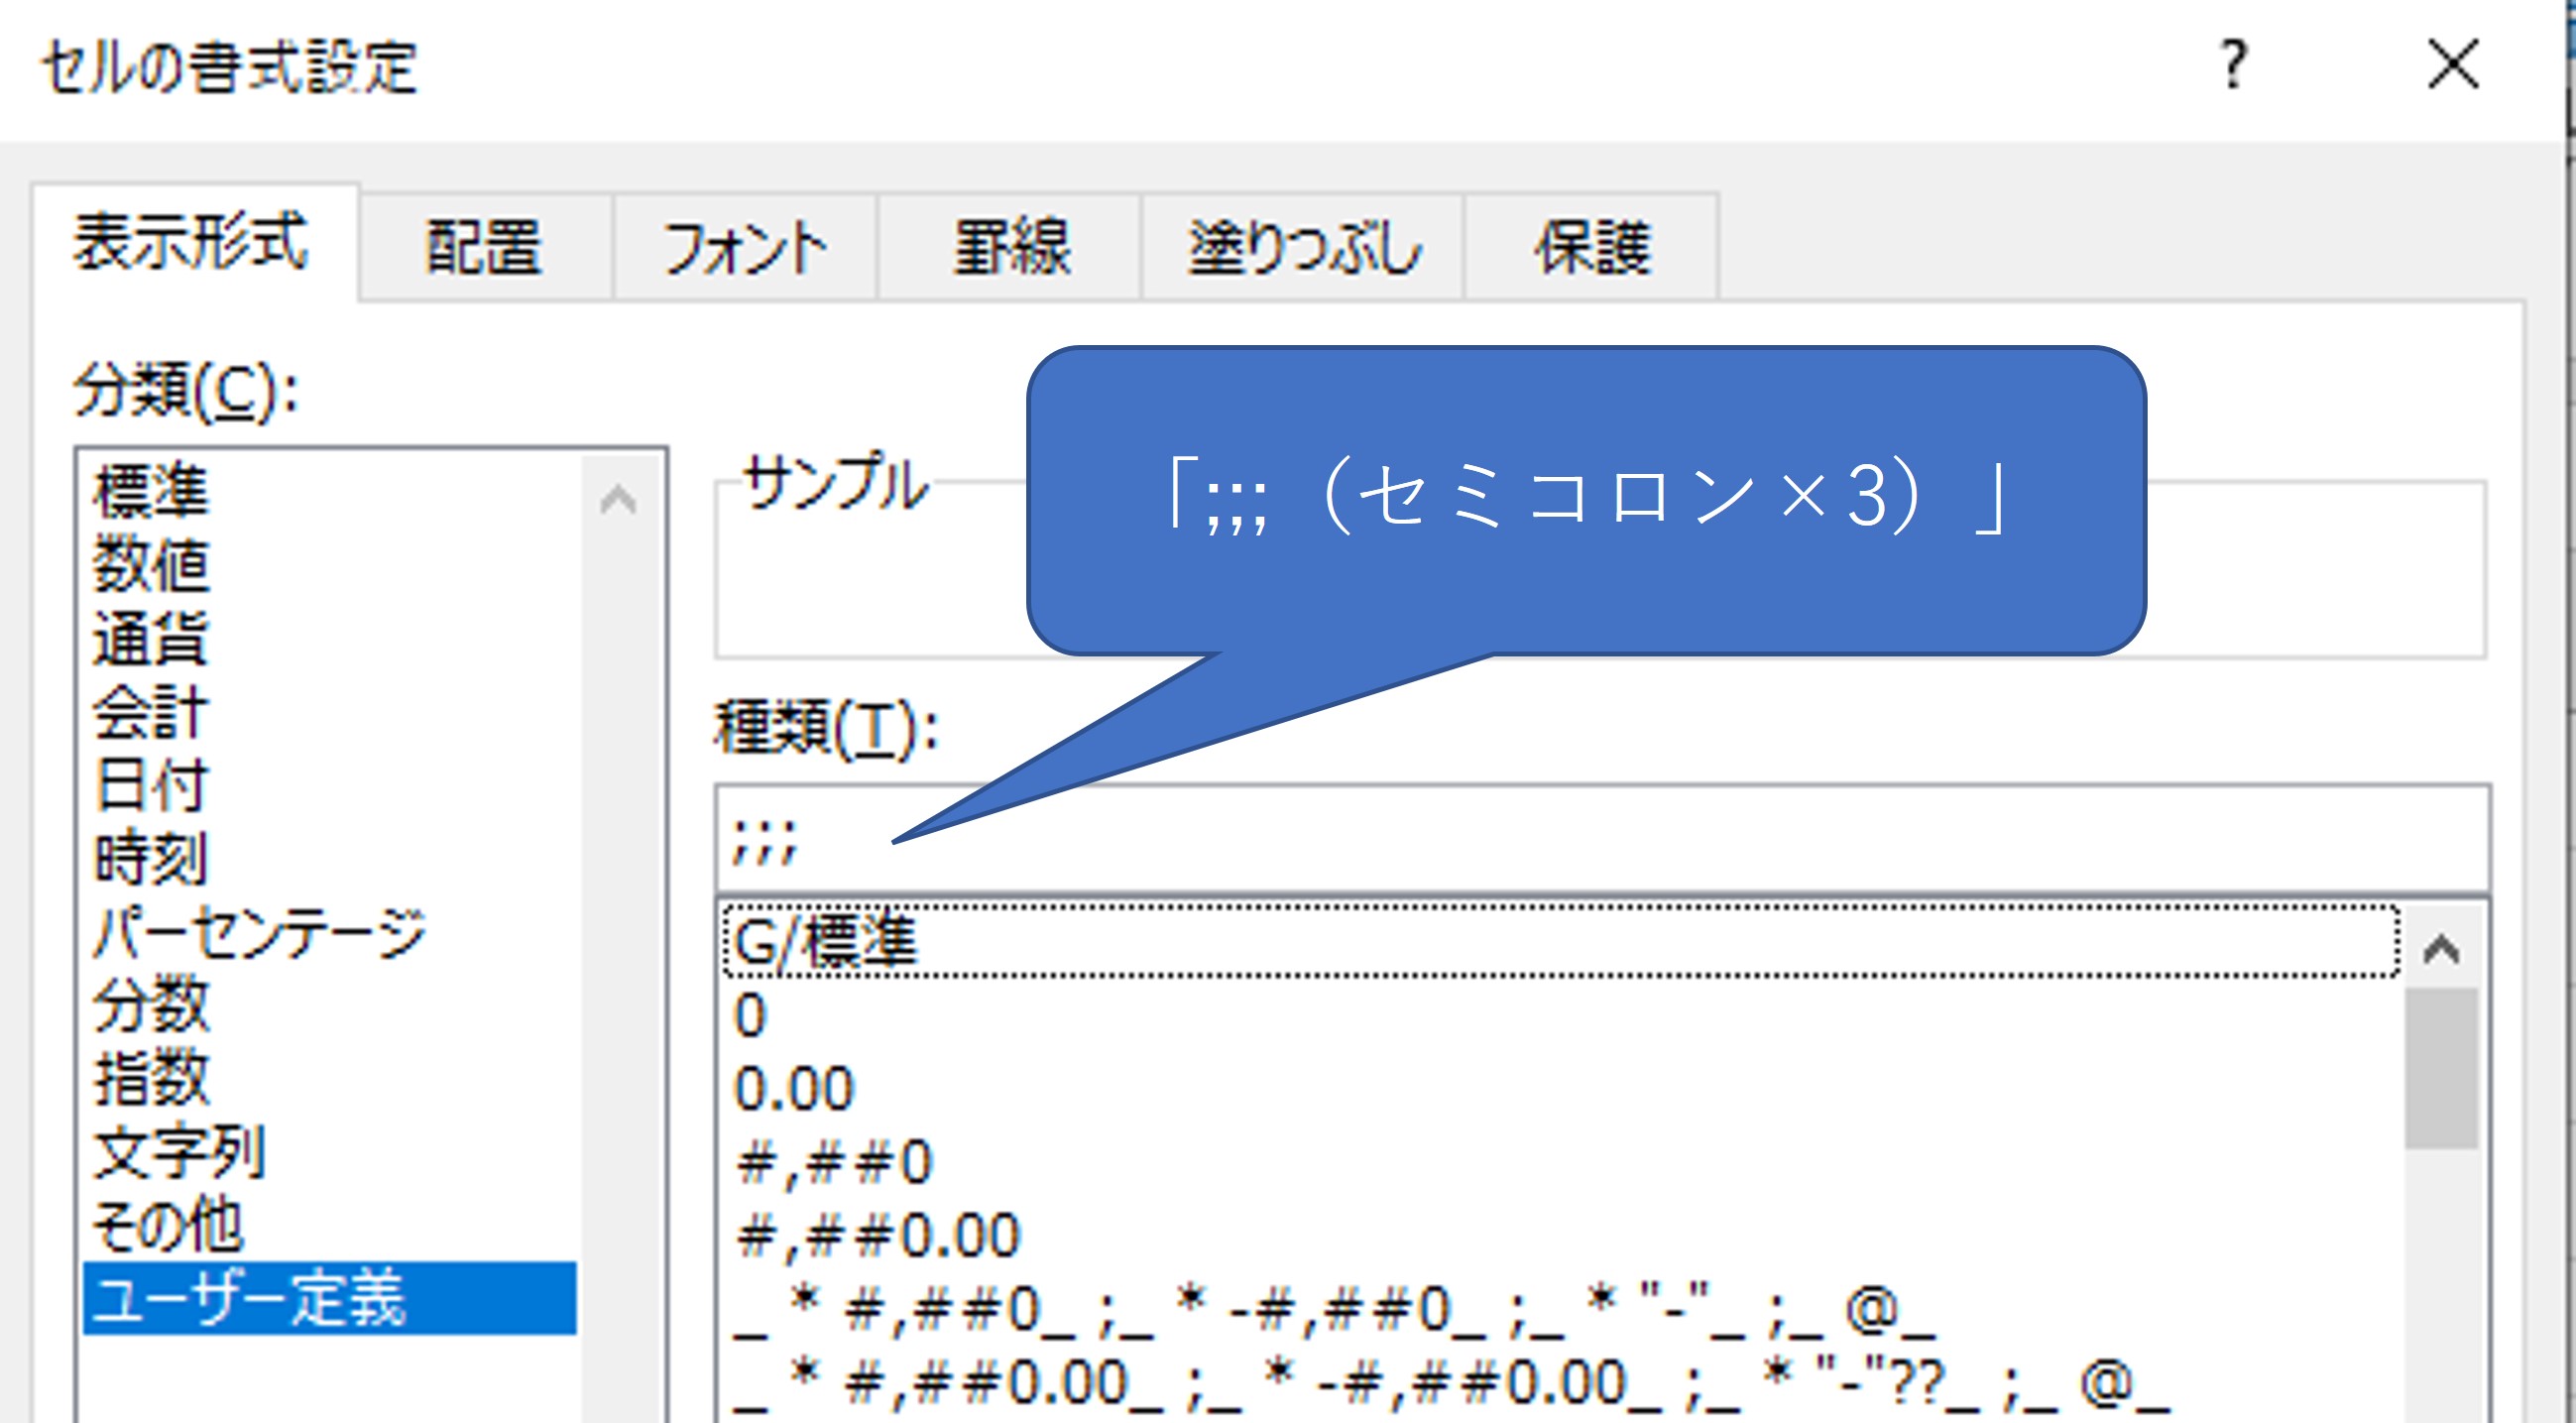Select 標準 in the category list
Screen dimensions: 2576x1423
330,492
